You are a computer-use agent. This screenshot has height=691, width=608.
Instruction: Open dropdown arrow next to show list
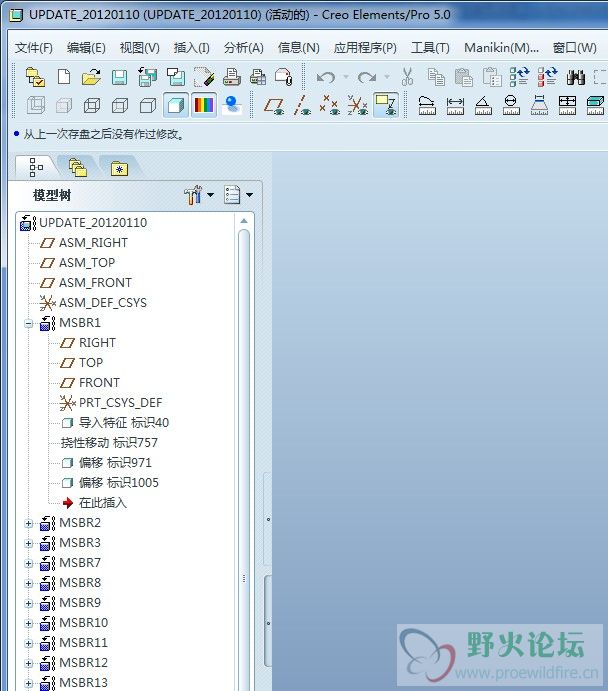click(249, 195)
